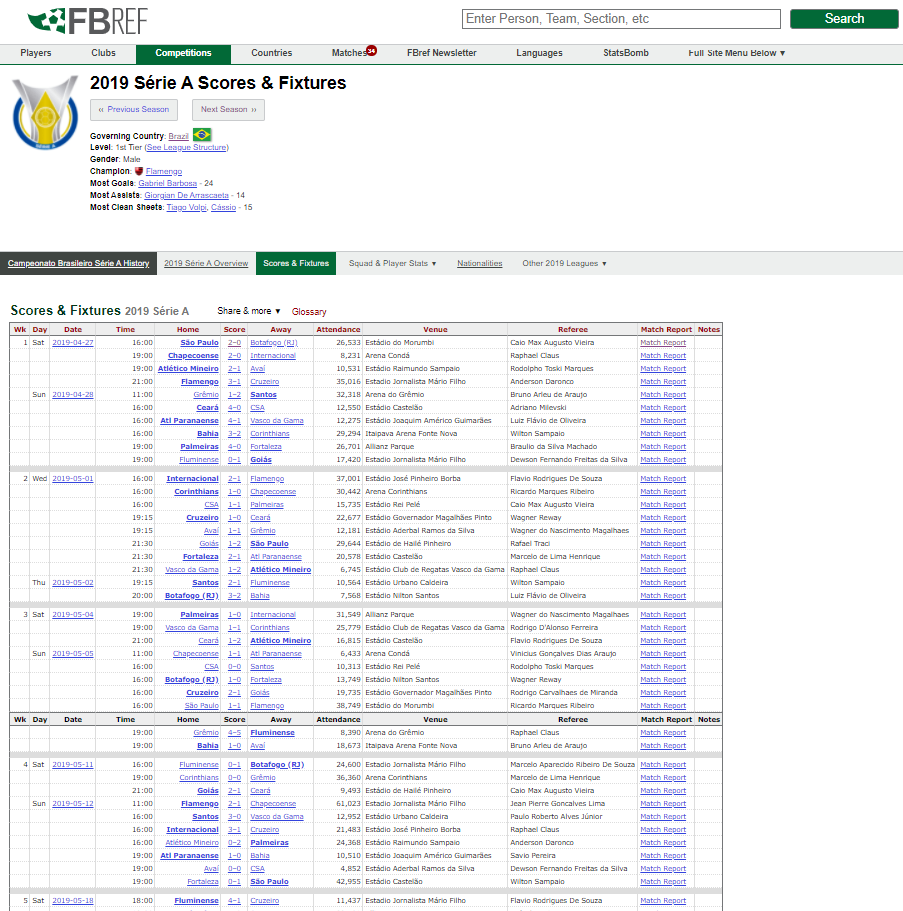Viewport: 903px width, 911px height.
Task: Expand Other 2019 Leagues dropdown
Action: (x=564, y=263)
